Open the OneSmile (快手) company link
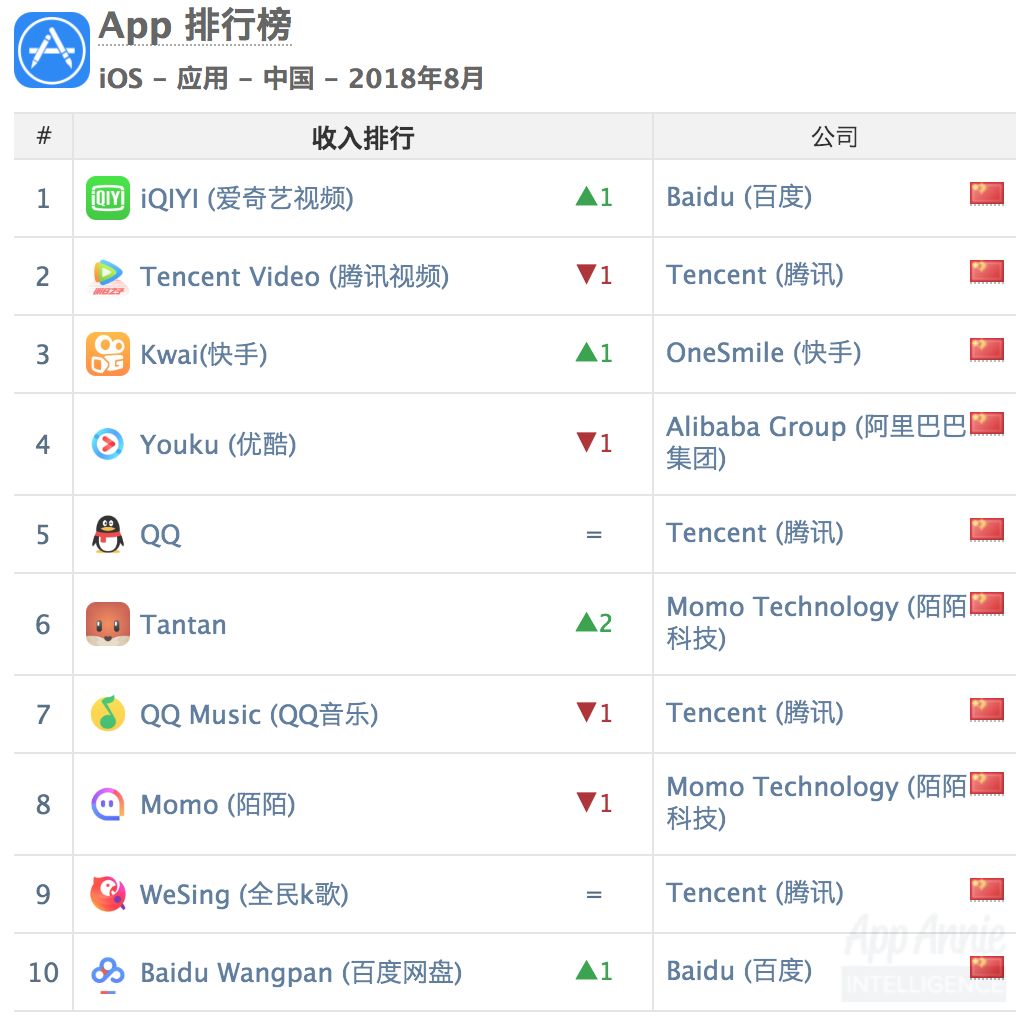Image resolution: width=1028 pixels, height=1028 pixels. (763, 353)
